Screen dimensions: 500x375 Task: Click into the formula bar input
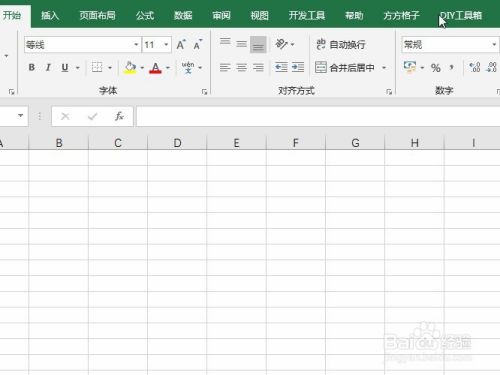click(x=318, y=116)
